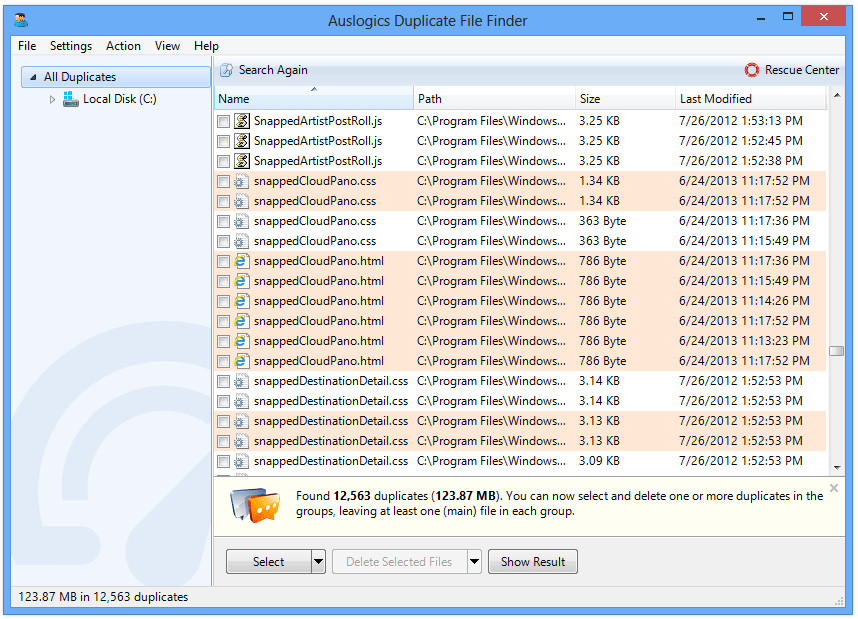Click the CSS icon of the 3.09 KB file

coord(241,461)
